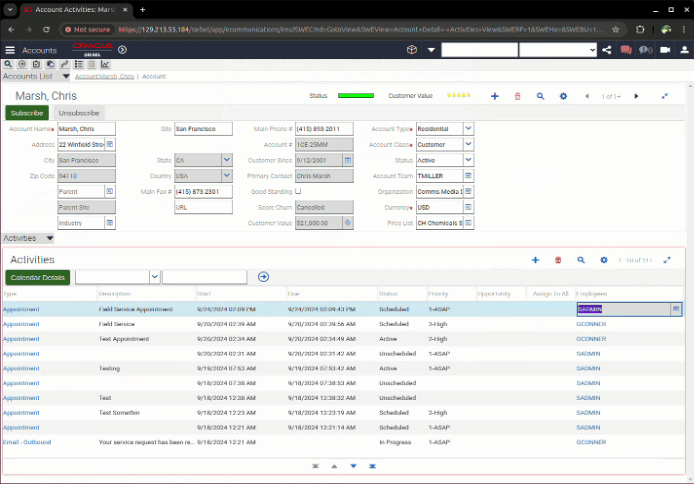The image size is (694, 484).
Task: Click the Activities query value text box
Action: [204, 277]
